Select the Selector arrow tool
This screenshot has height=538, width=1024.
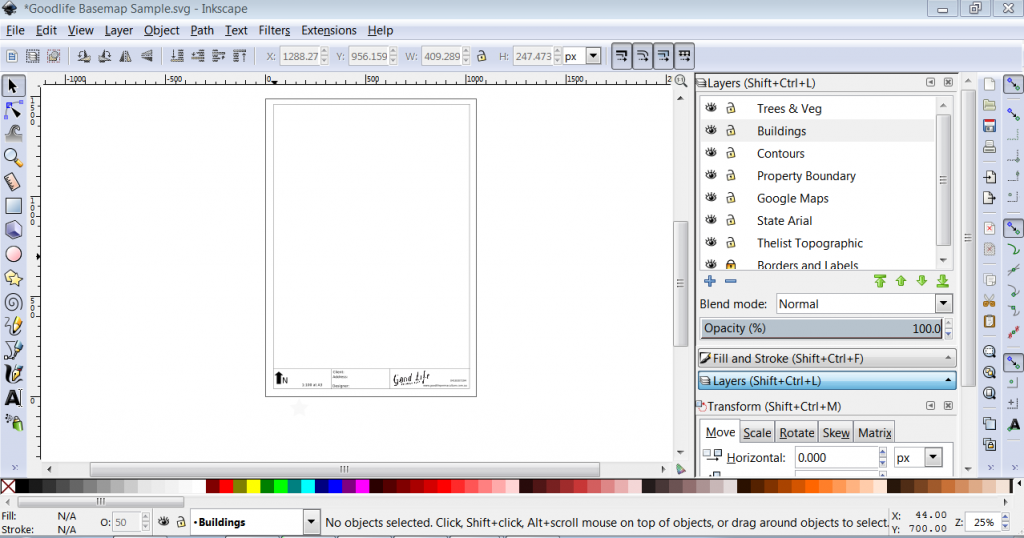[14, 86]
